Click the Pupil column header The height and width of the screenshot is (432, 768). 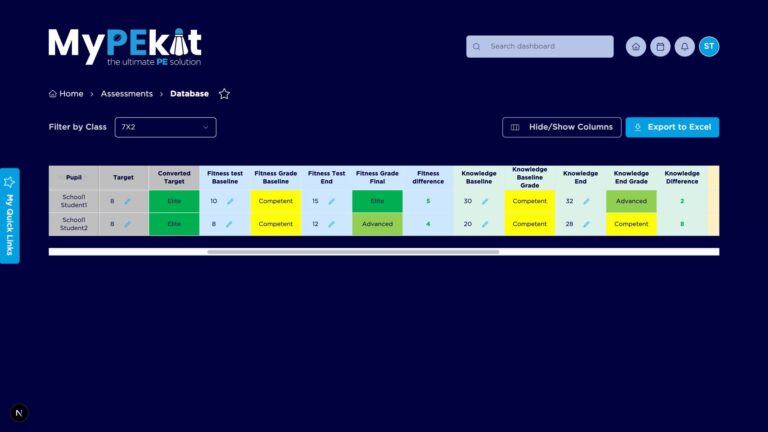pyautogui.click(x=74, y=177)
